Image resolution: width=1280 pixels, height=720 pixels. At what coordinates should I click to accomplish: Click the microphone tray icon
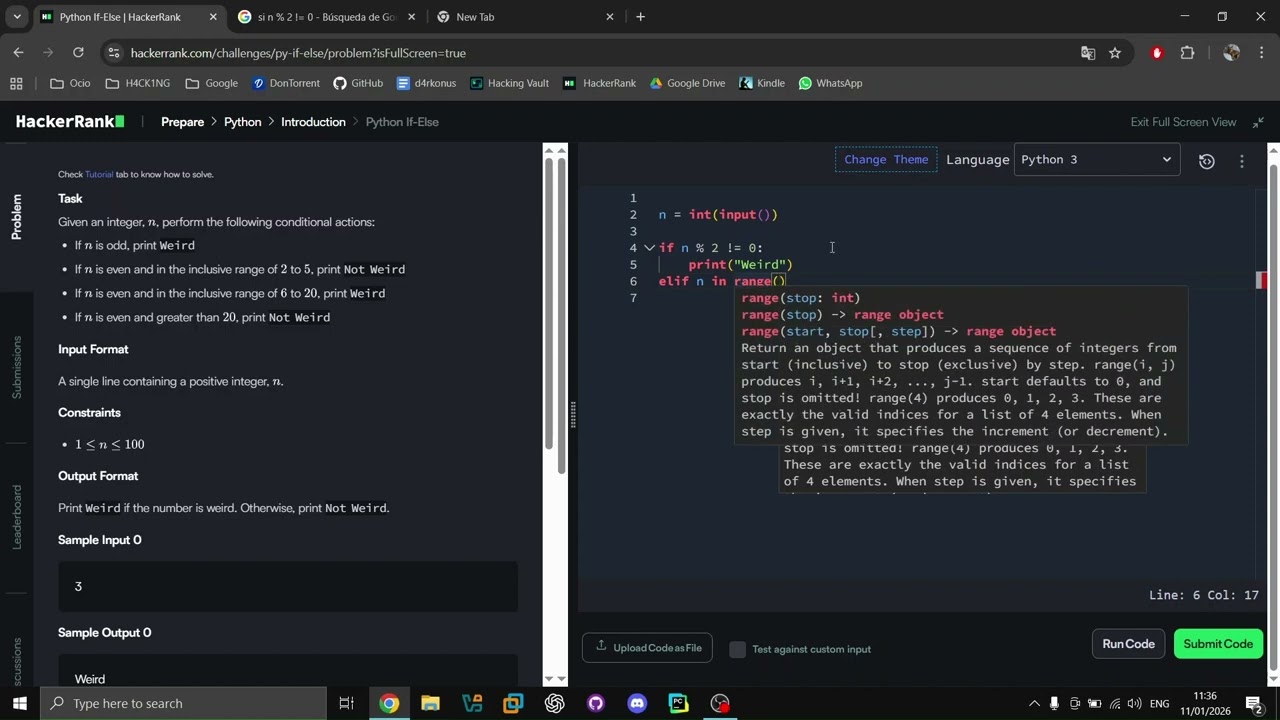tap(1054, 703)
